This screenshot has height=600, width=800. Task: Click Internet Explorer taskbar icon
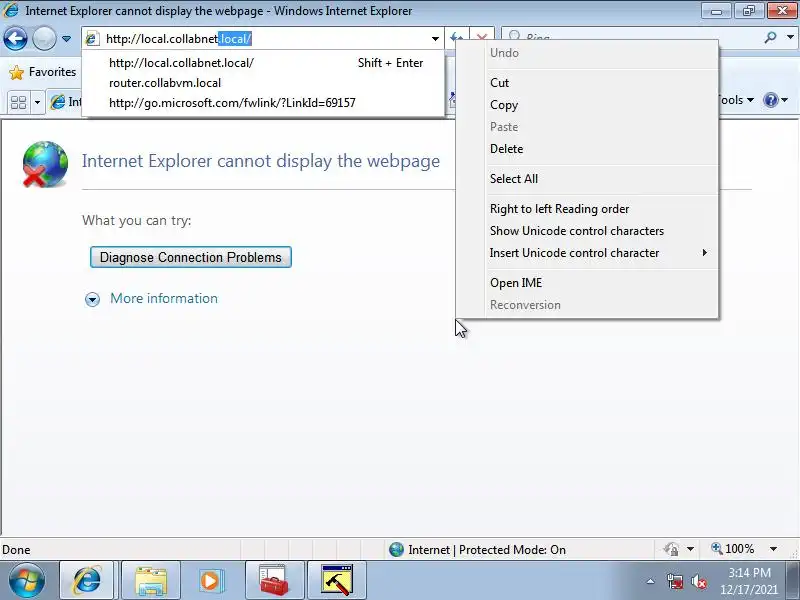(87, 580)
